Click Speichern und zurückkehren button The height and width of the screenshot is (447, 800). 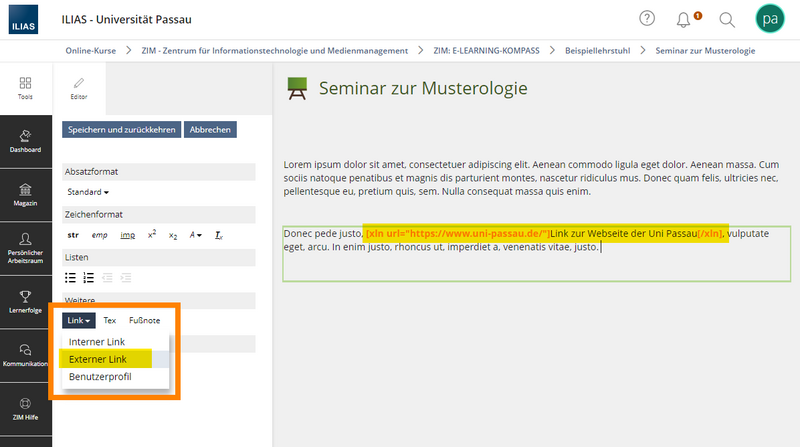click(121, 130)
